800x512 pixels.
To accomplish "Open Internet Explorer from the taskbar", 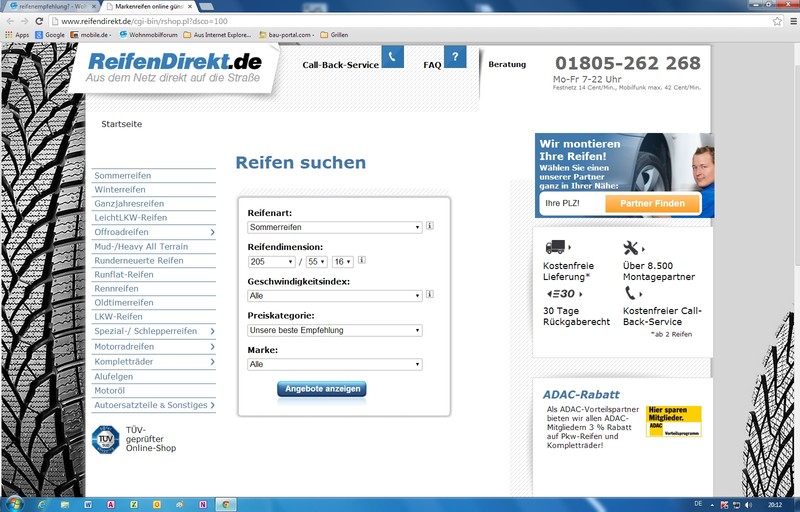I will [x=42, y=503].
